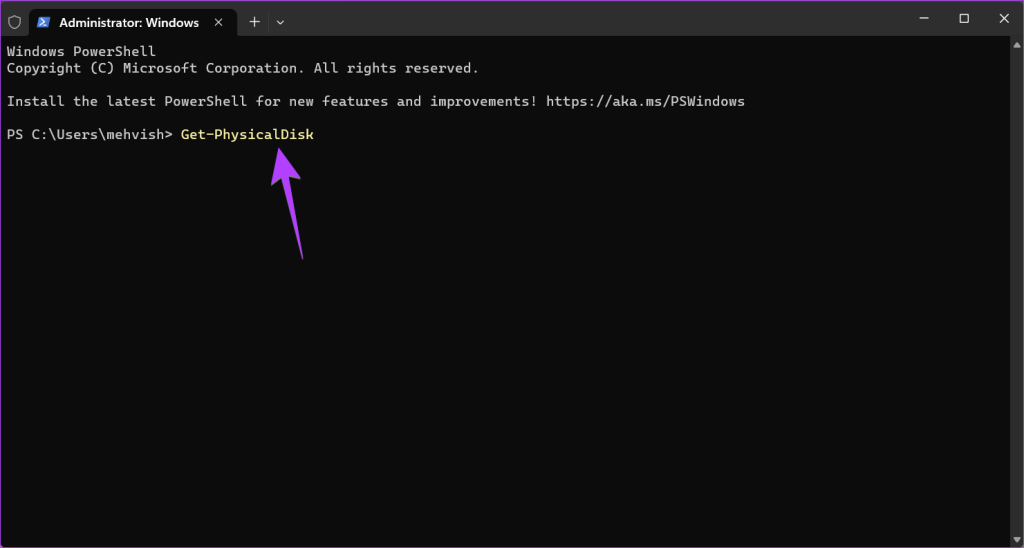Click the administrator shield icon in title bar
1024x548 pixels.
pos(14,22)
